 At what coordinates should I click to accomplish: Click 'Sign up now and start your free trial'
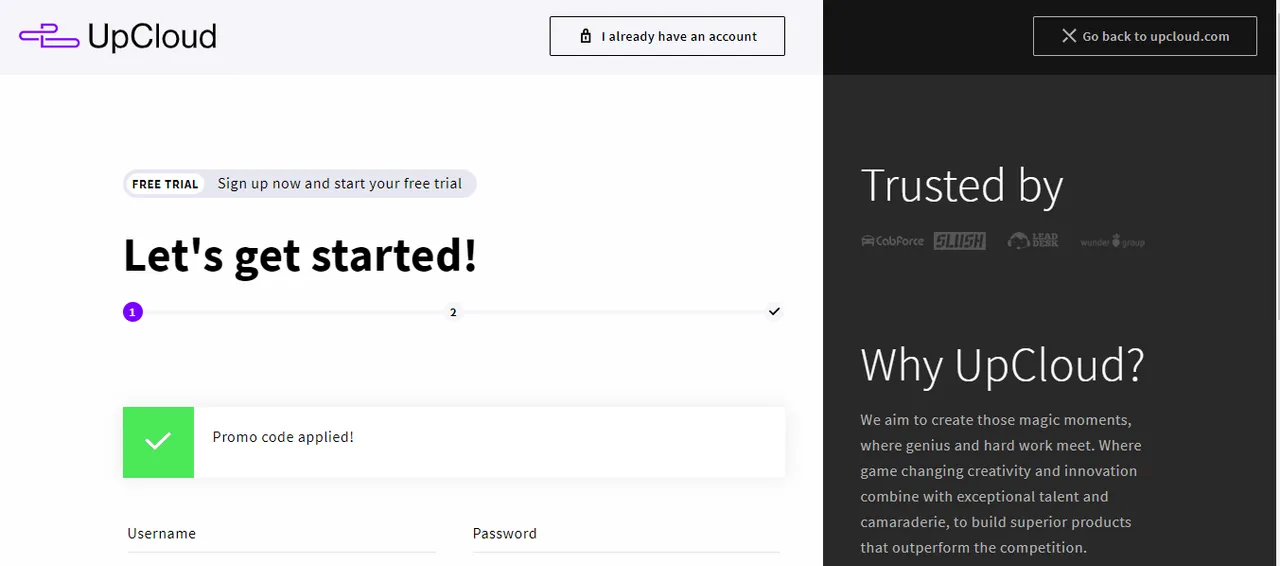tap(340, 183)
